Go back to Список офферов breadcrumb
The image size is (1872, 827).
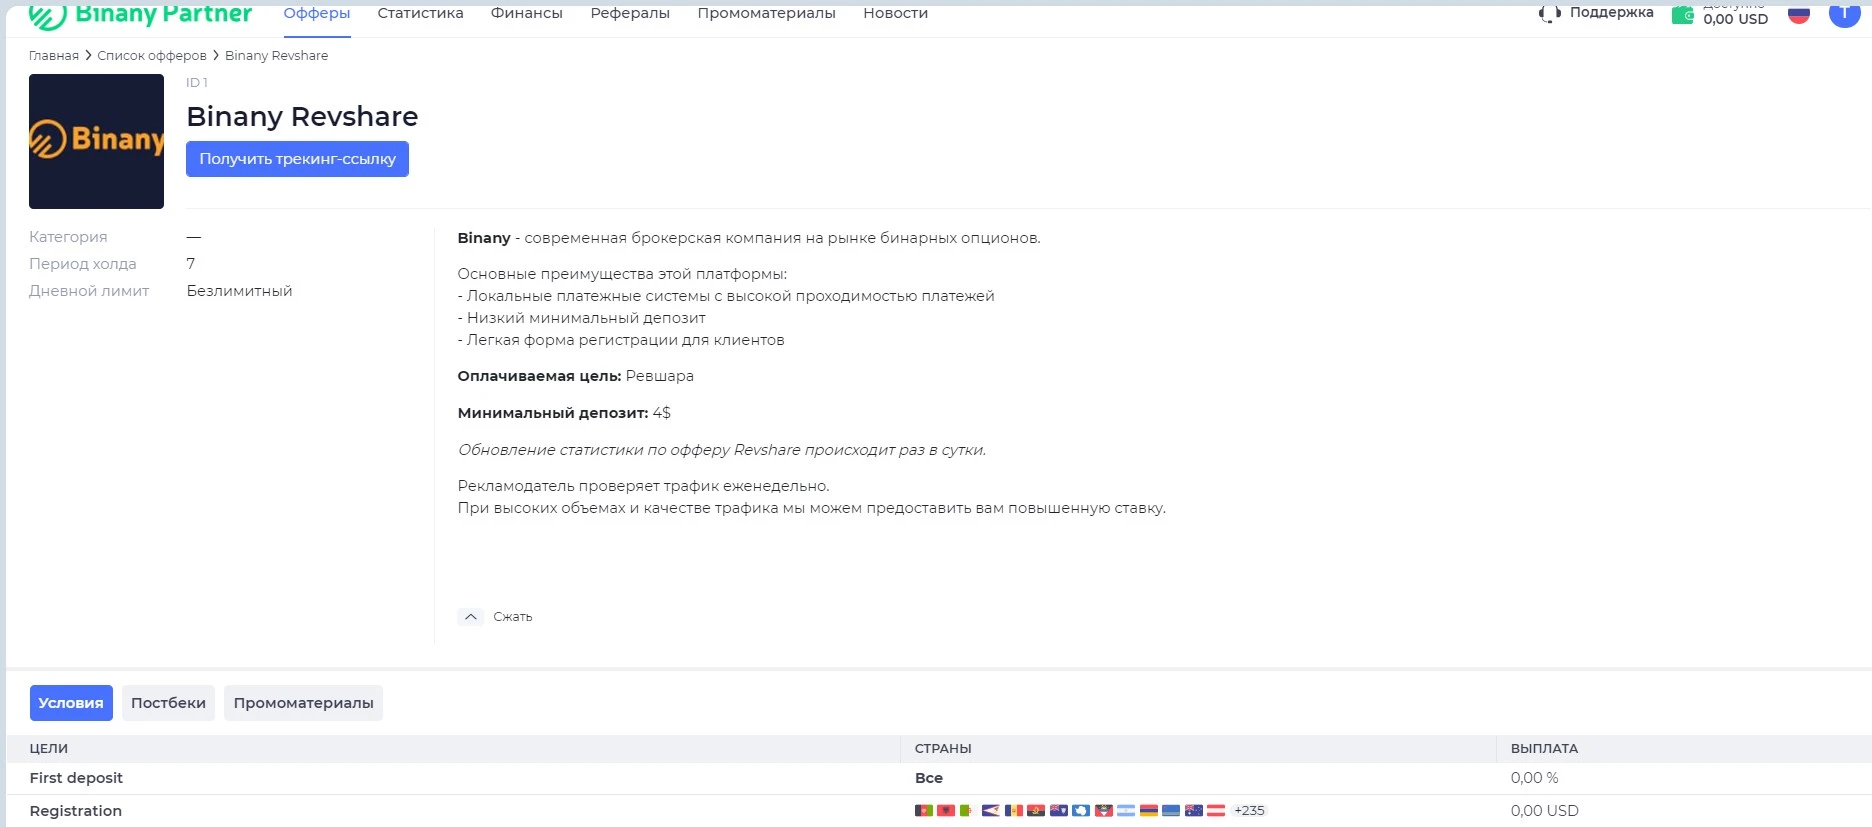coord(152,56)
